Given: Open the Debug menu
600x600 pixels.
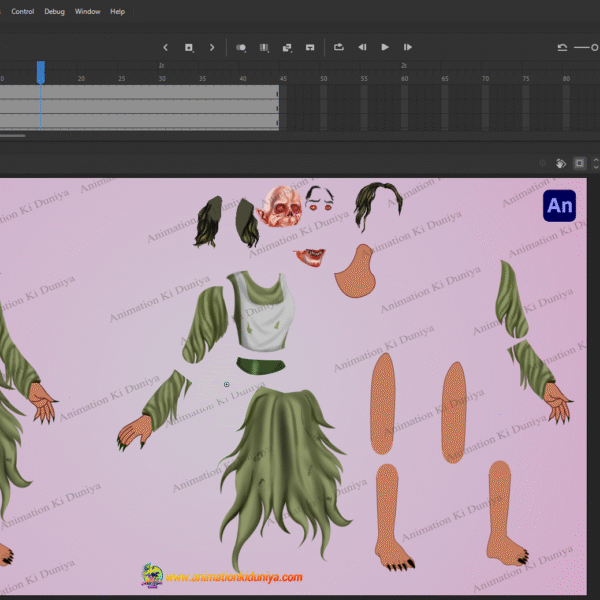Looking at the screenshot, I should coord(54,11).
